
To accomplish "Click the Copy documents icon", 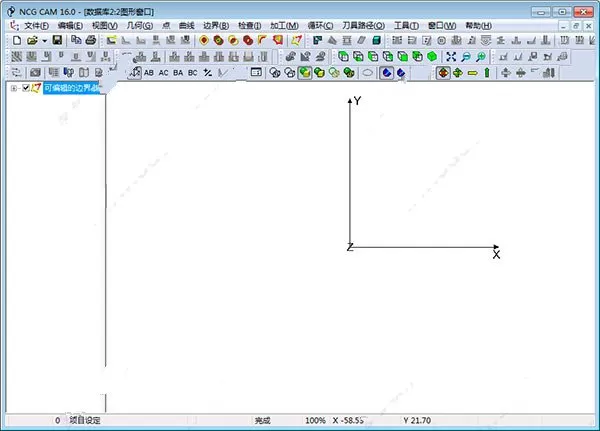I will pos(76,40).
